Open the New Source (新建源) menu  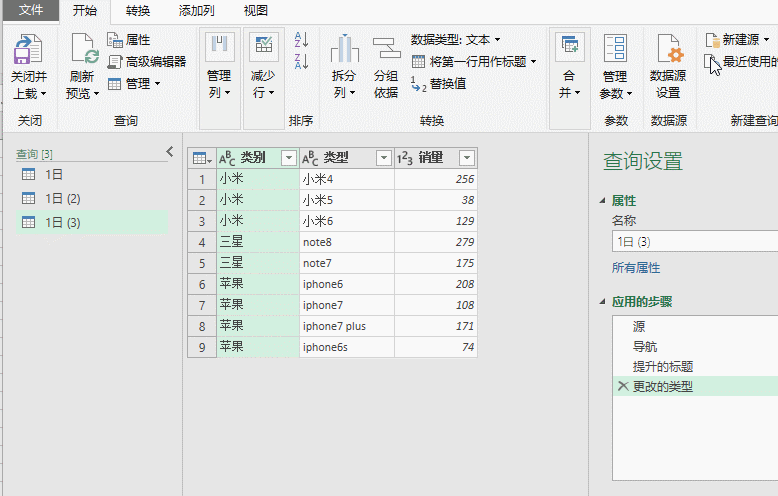737,40
